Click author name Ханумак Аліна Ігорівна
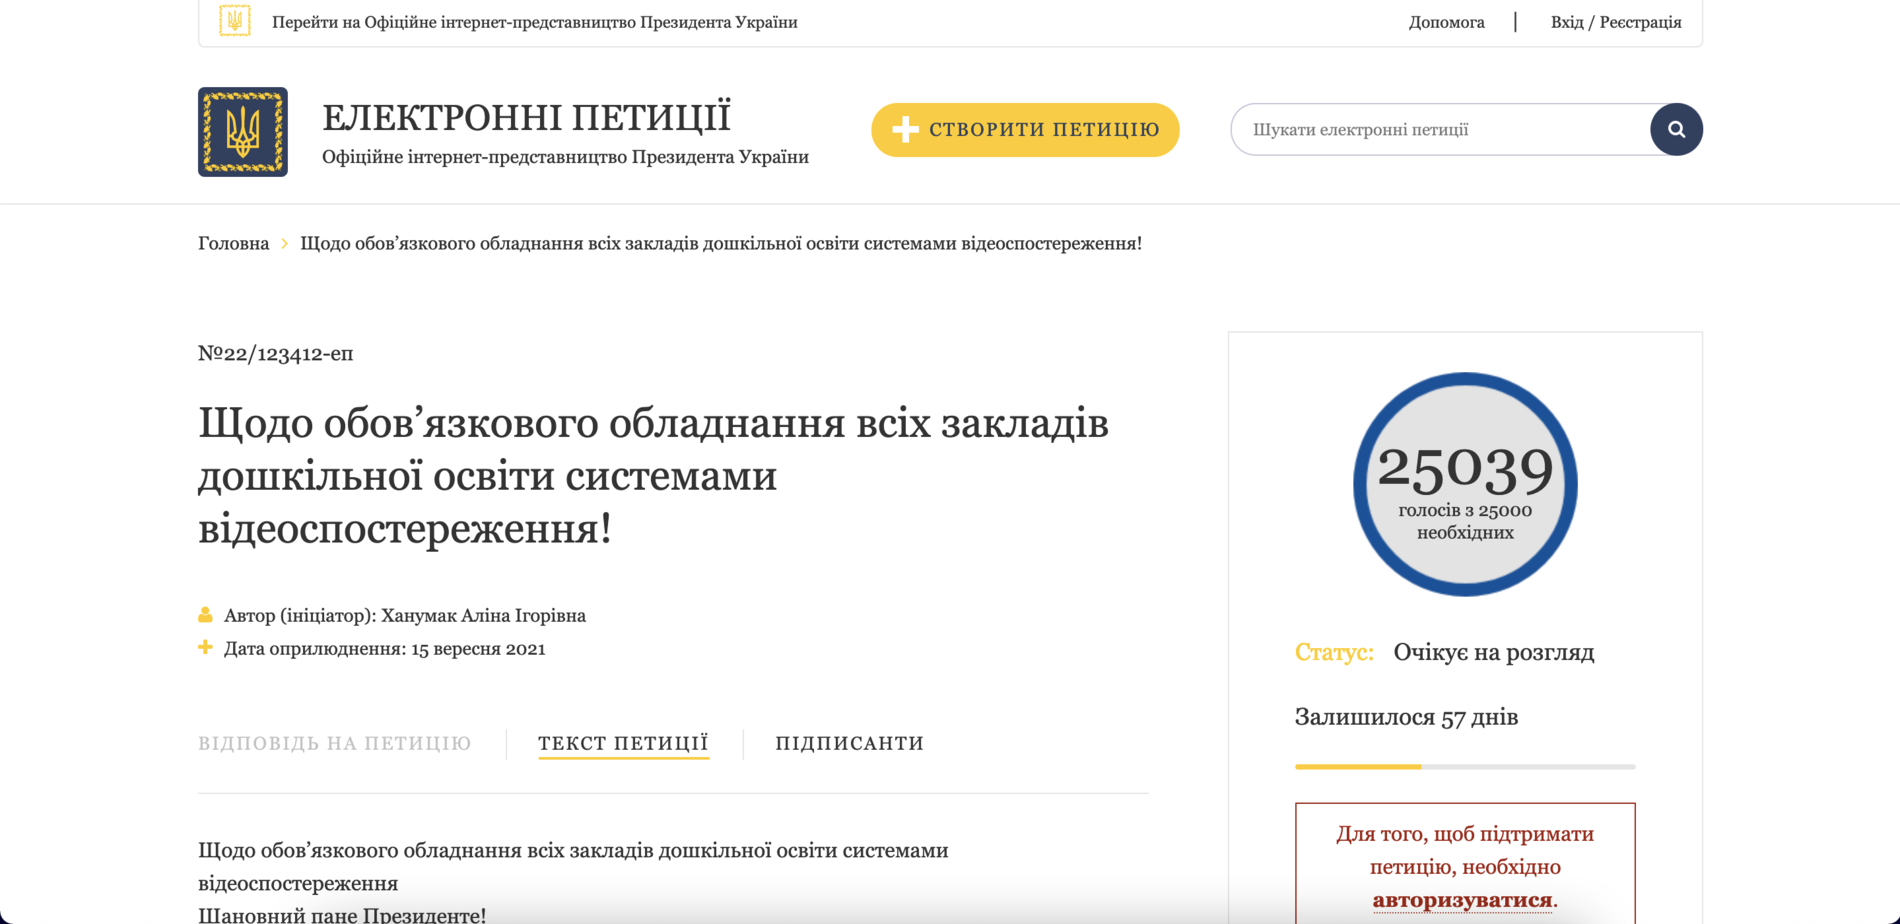 483,615
